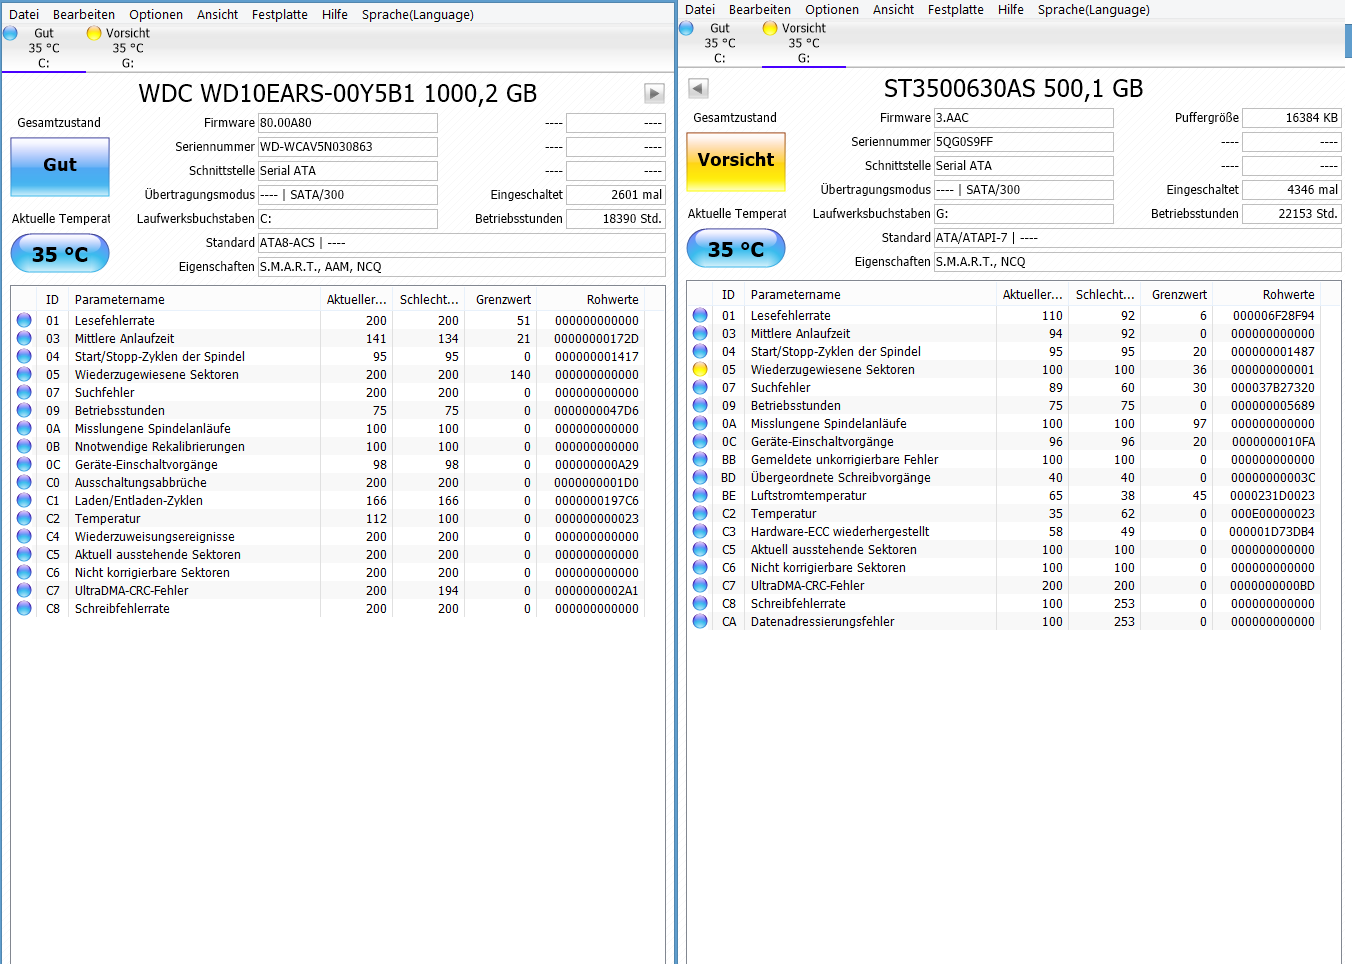Open Bearbeiten menu in left window
The image size is (1352, 964).
(84, 15)
